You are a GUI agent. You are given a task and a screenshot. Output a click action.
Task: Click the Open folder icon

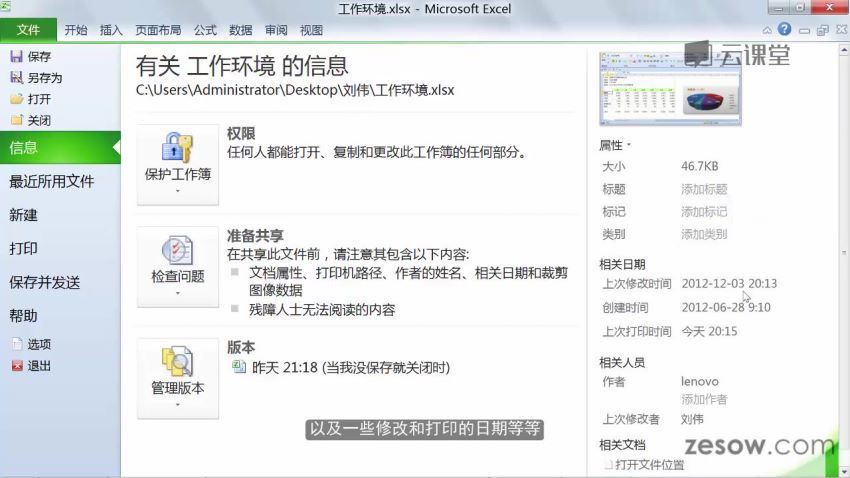click(x=16, y=99)
